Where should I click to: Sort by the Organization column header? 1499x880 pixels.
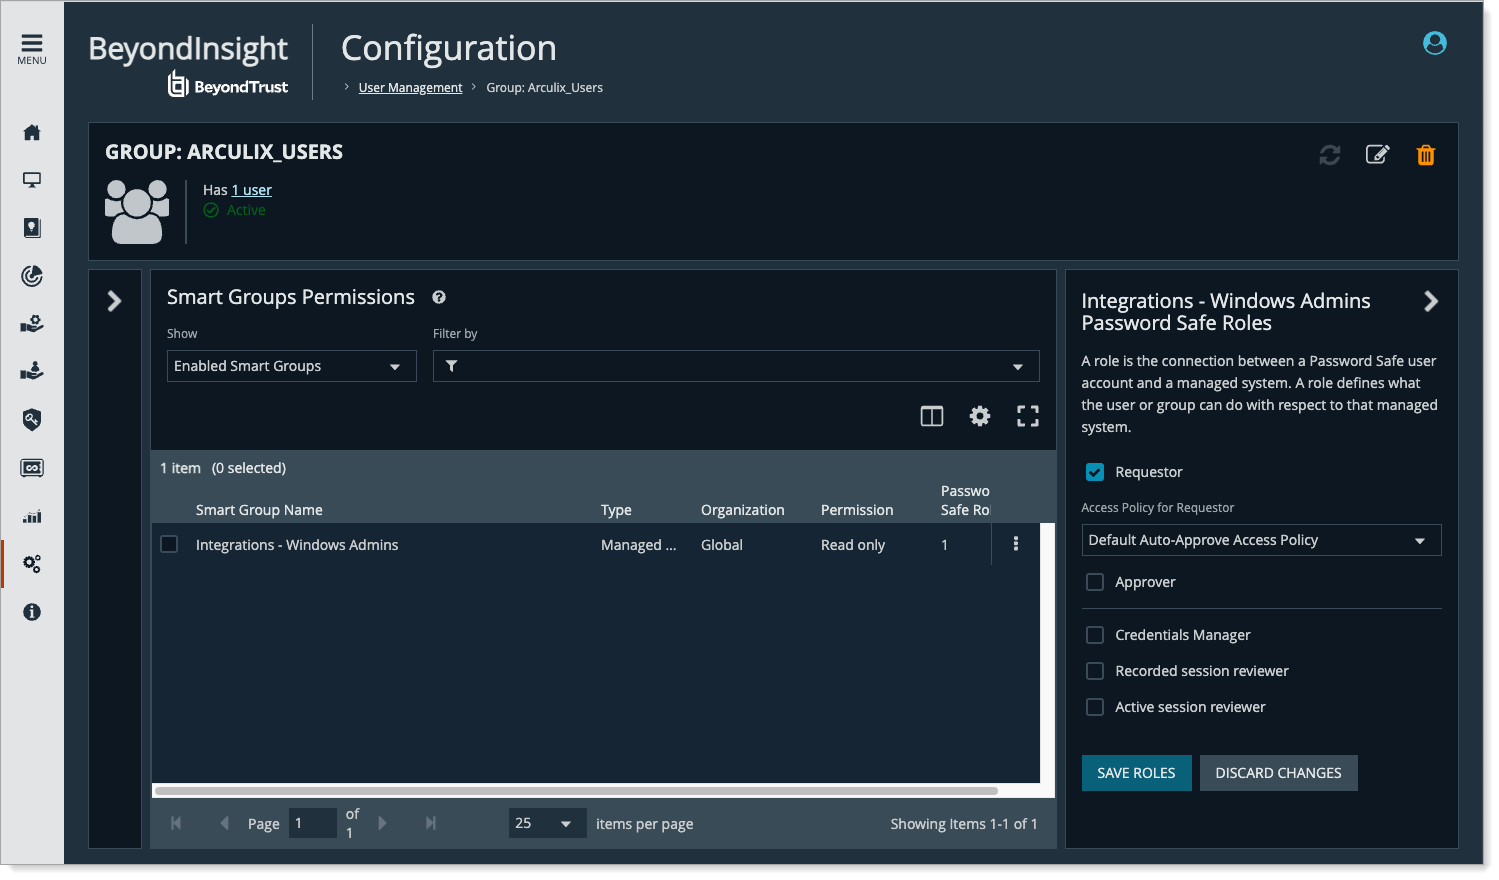pos(742,510)
